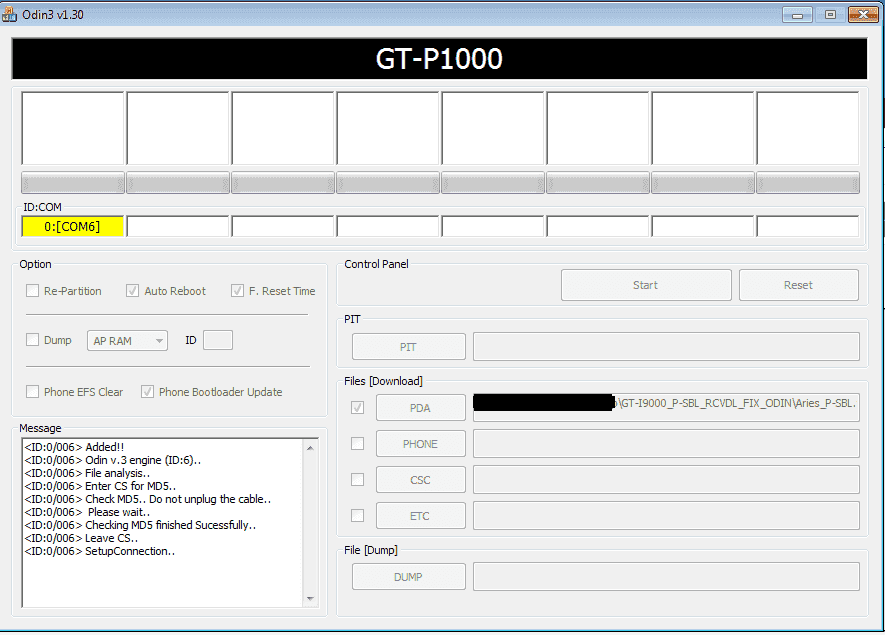Click the ETC file select button
The image size is (885, 635).
pyautogui.click(x=420, y=516)
